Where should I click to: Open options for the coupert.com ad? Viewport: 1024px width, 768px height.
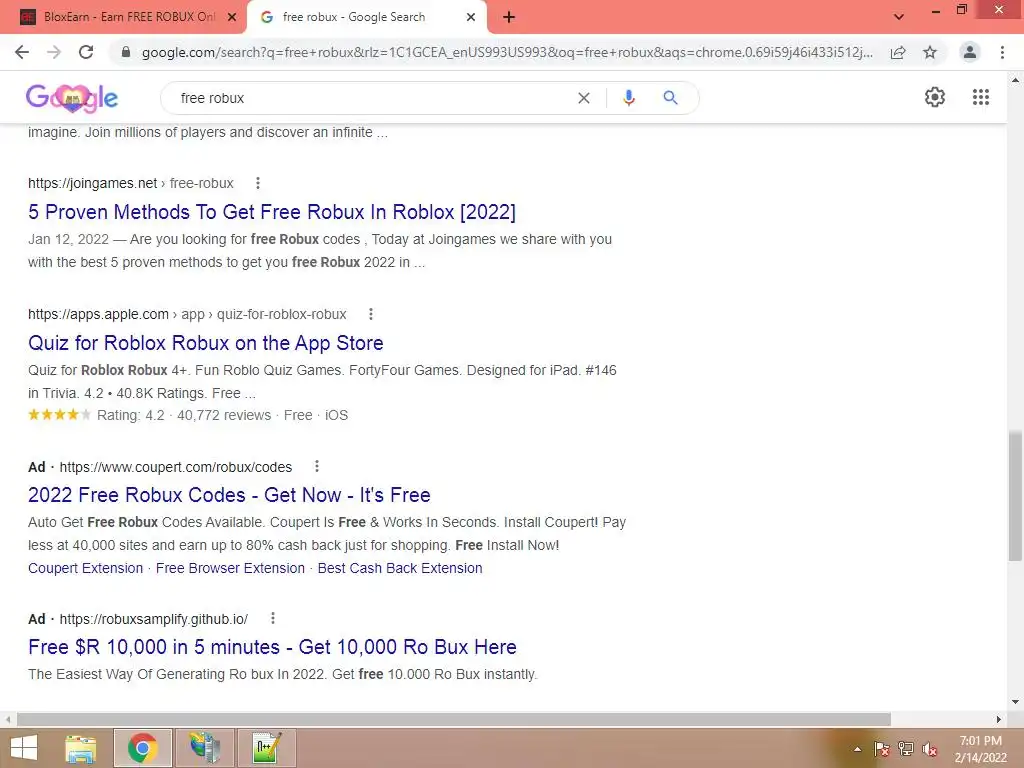[317, 466]
